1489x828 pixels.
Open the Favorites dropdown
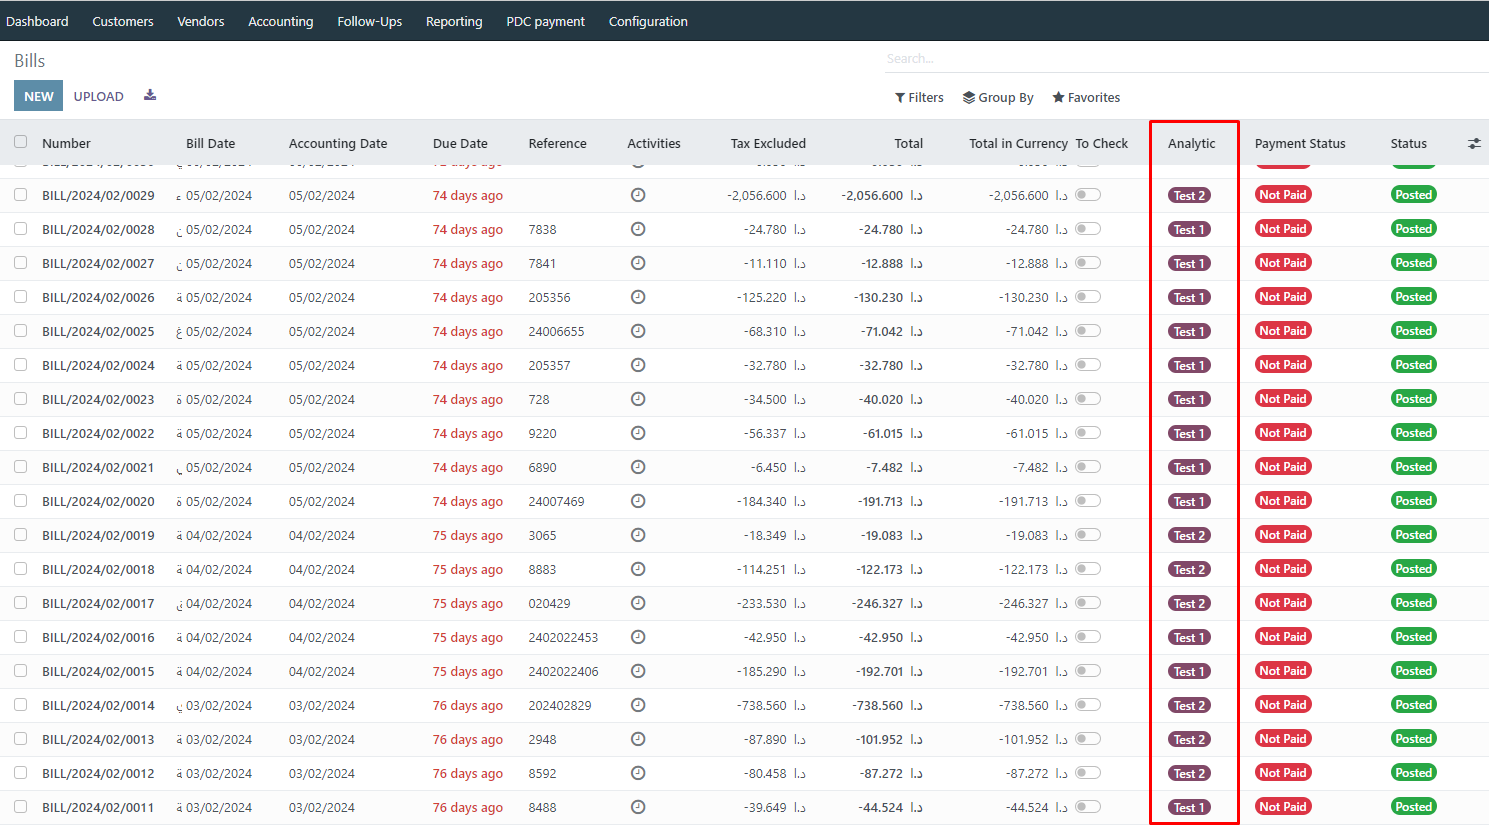point(1086,97)
